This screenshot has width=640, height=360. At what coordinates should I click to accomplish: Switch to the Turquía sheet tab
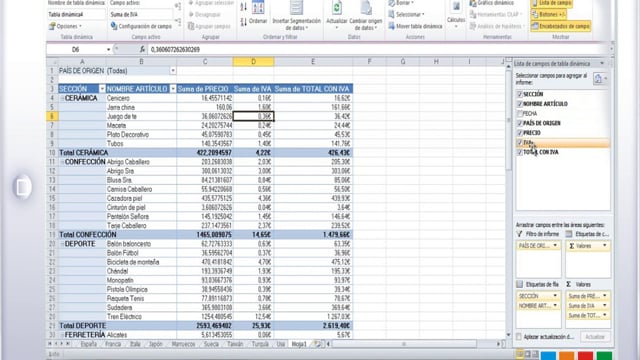coord(260,344)
